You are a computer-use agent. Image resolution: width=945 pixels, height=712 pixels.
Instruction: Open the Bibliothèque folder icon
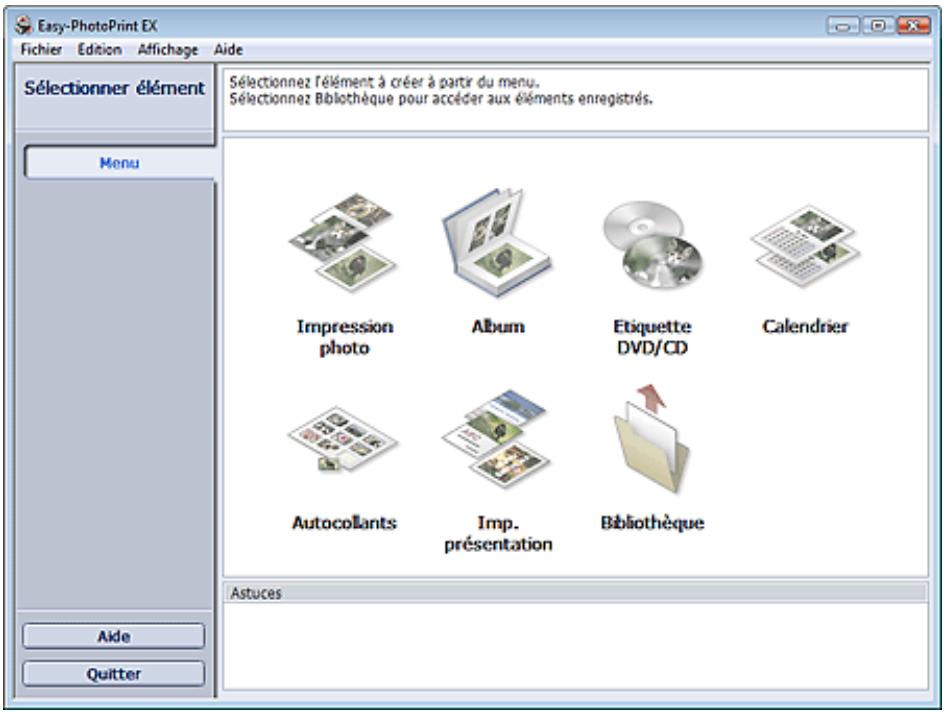[x=652, y=440]
